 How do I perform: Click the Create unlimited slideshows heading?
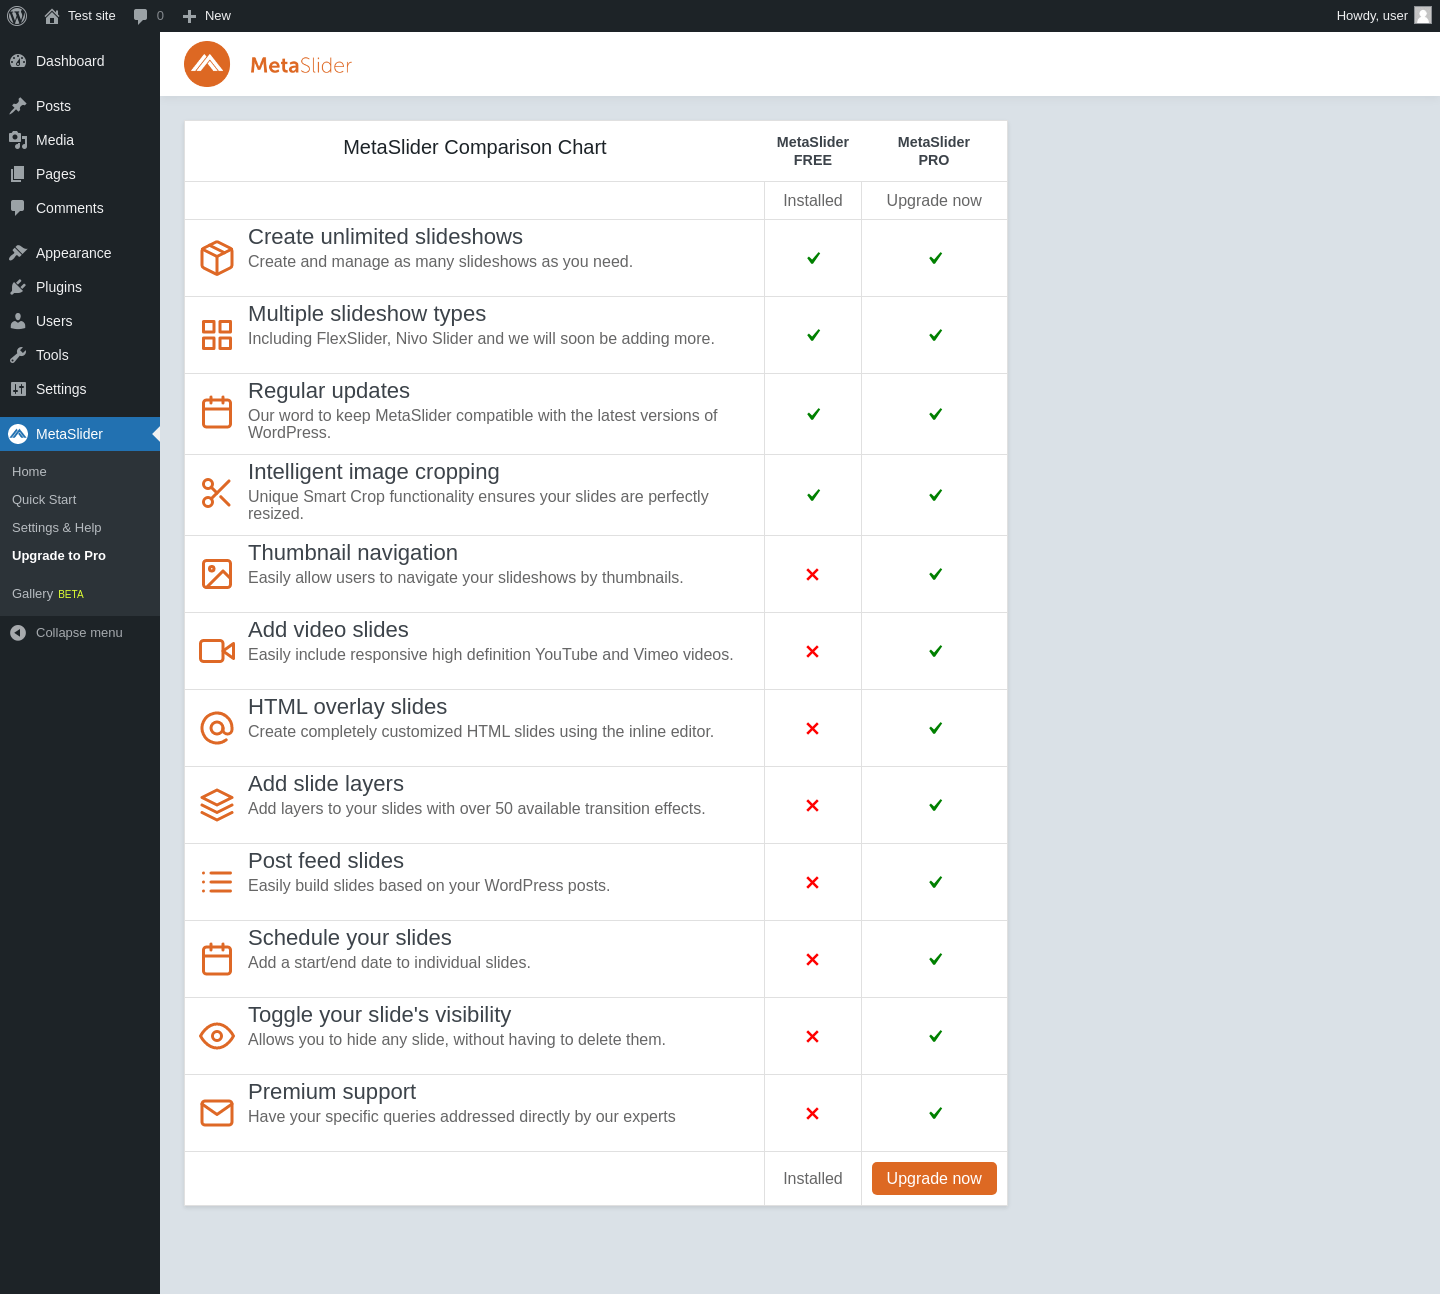[385, 237]
